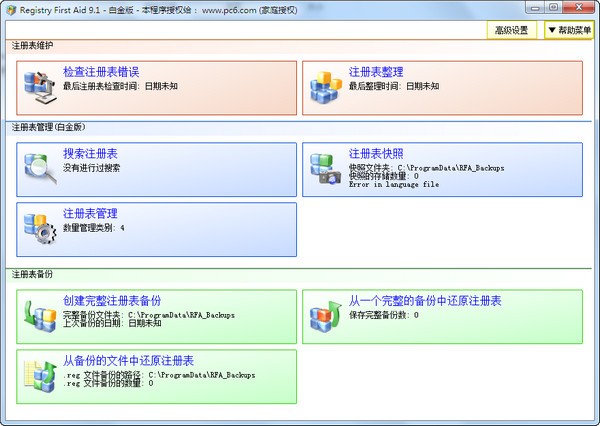Click the registry snapshot camera icon
The image size is (600, 426).
coord(325,169)
